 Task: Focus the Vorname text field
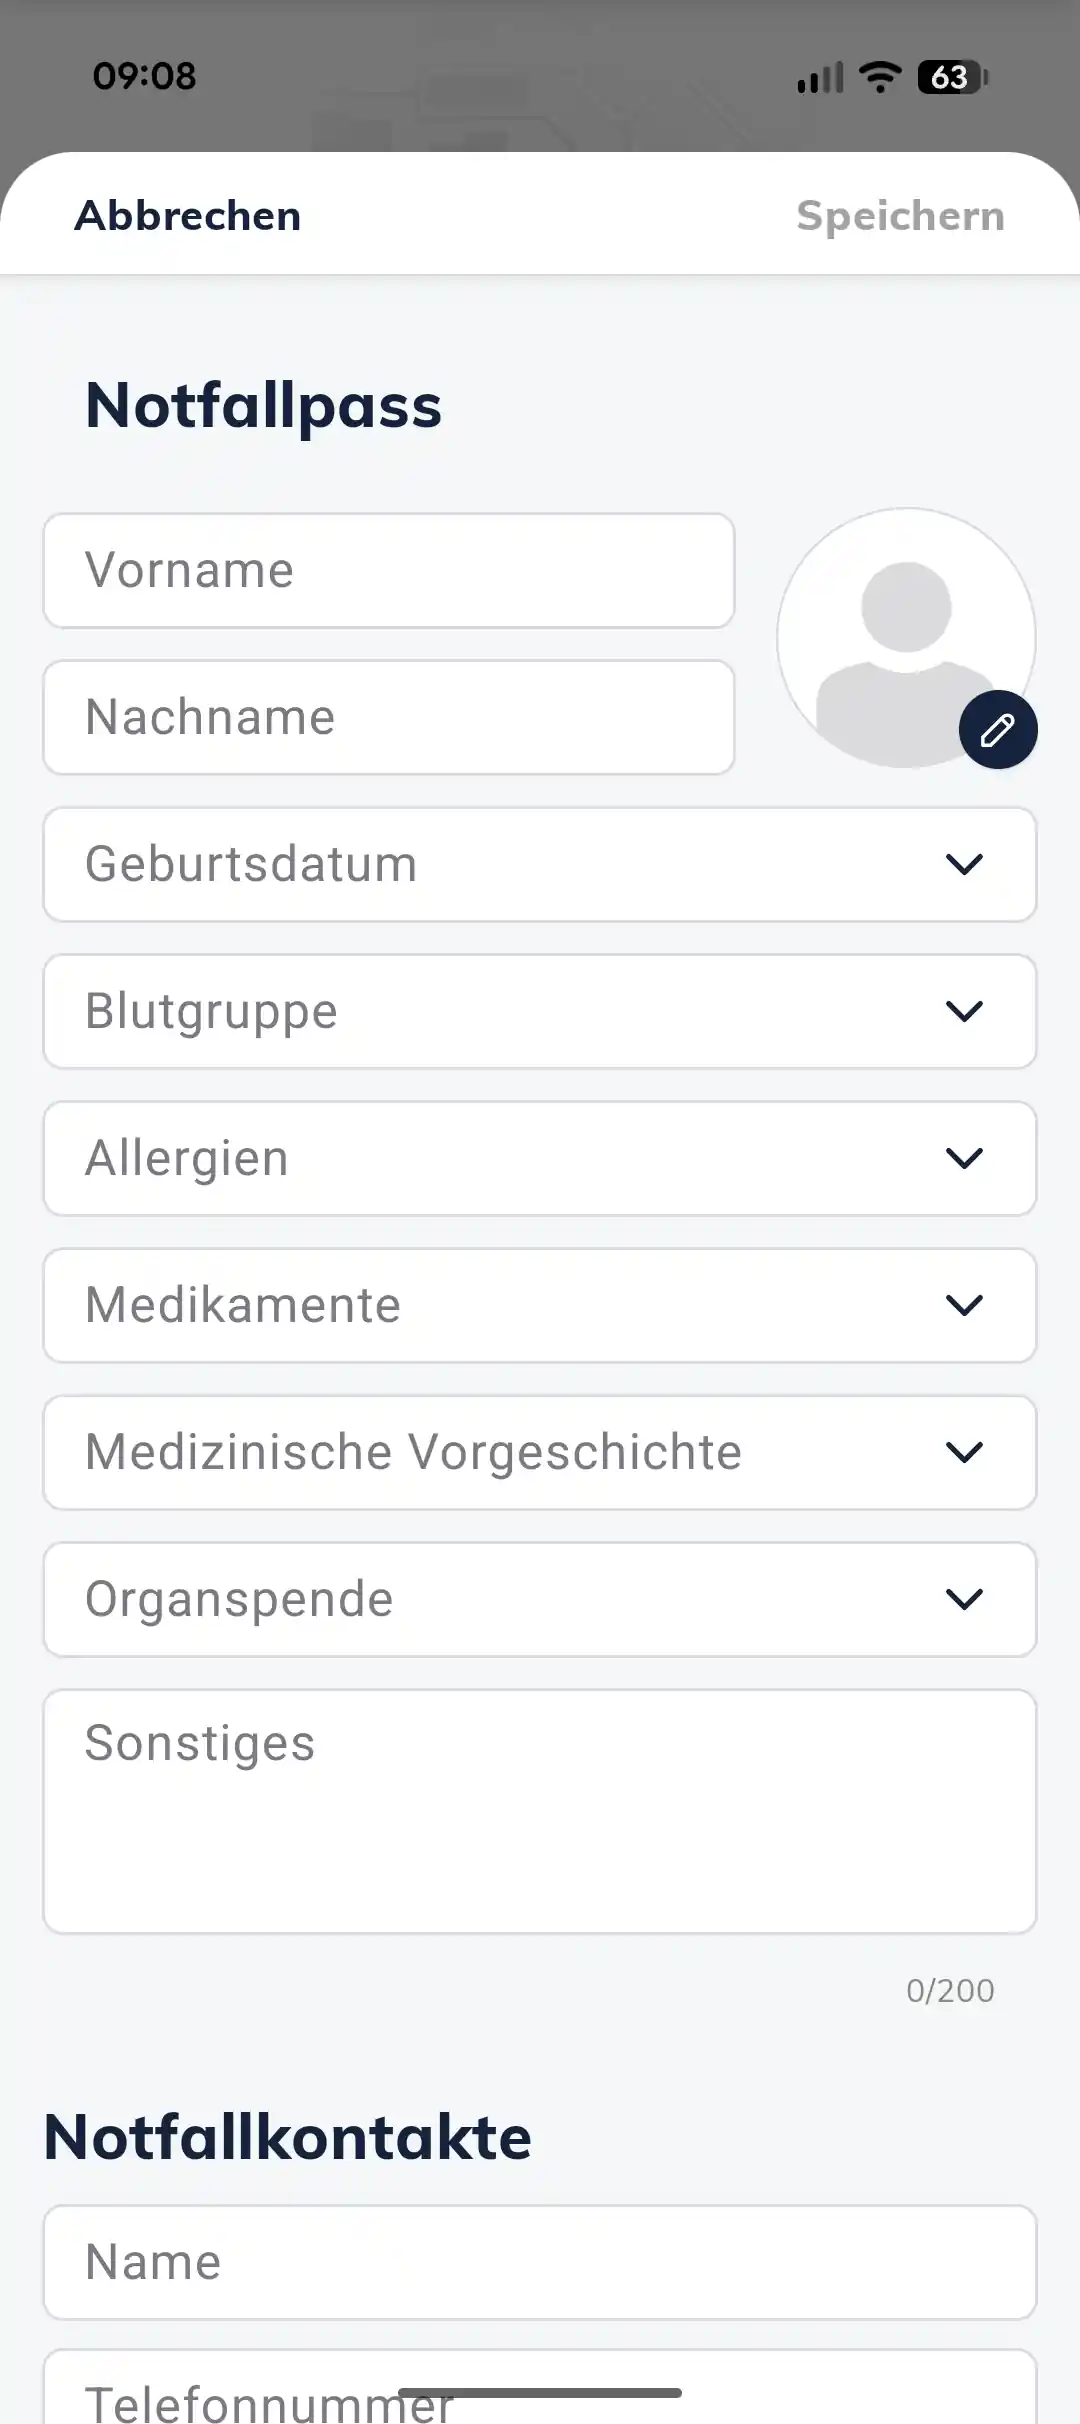coord(388,571)
